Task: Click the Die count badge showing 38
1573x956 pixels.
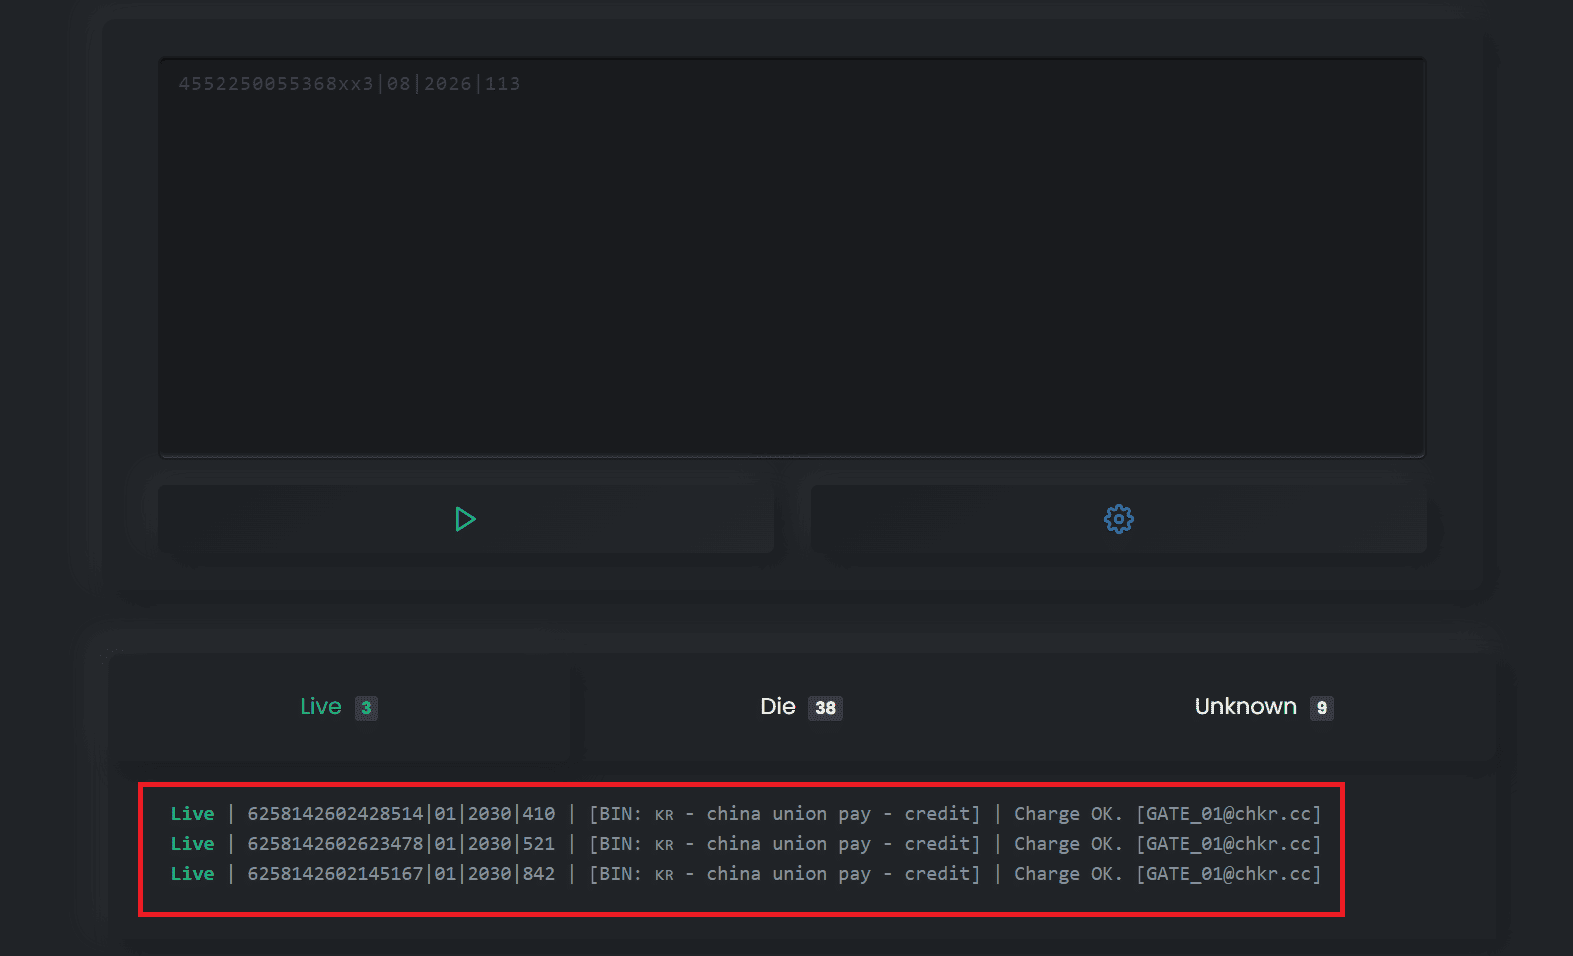Action: (x=825, y=708)
